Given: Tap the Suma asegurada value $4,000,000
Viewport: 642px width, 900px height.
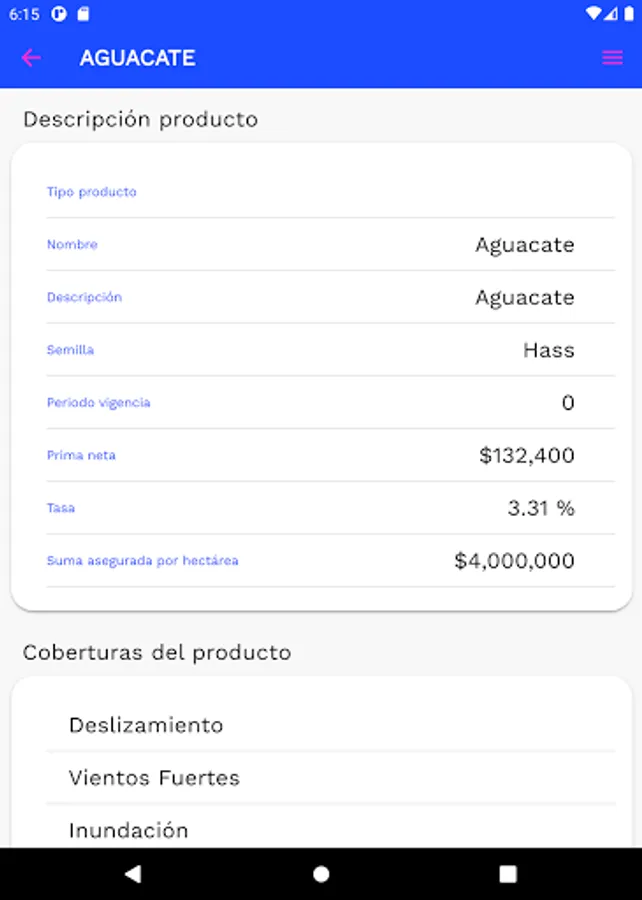Looking at the screenshot, I should pos(514,561).
